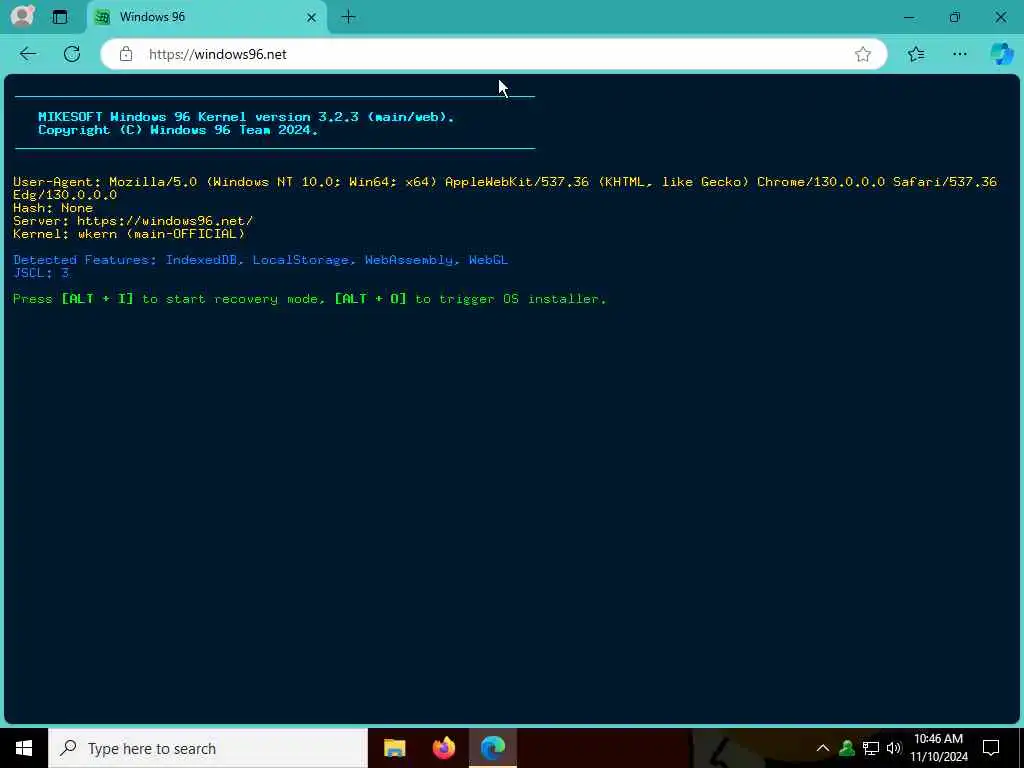
Task: Click the MIKESOFT Windows 96 Kernel line
Action: [246, 117]
